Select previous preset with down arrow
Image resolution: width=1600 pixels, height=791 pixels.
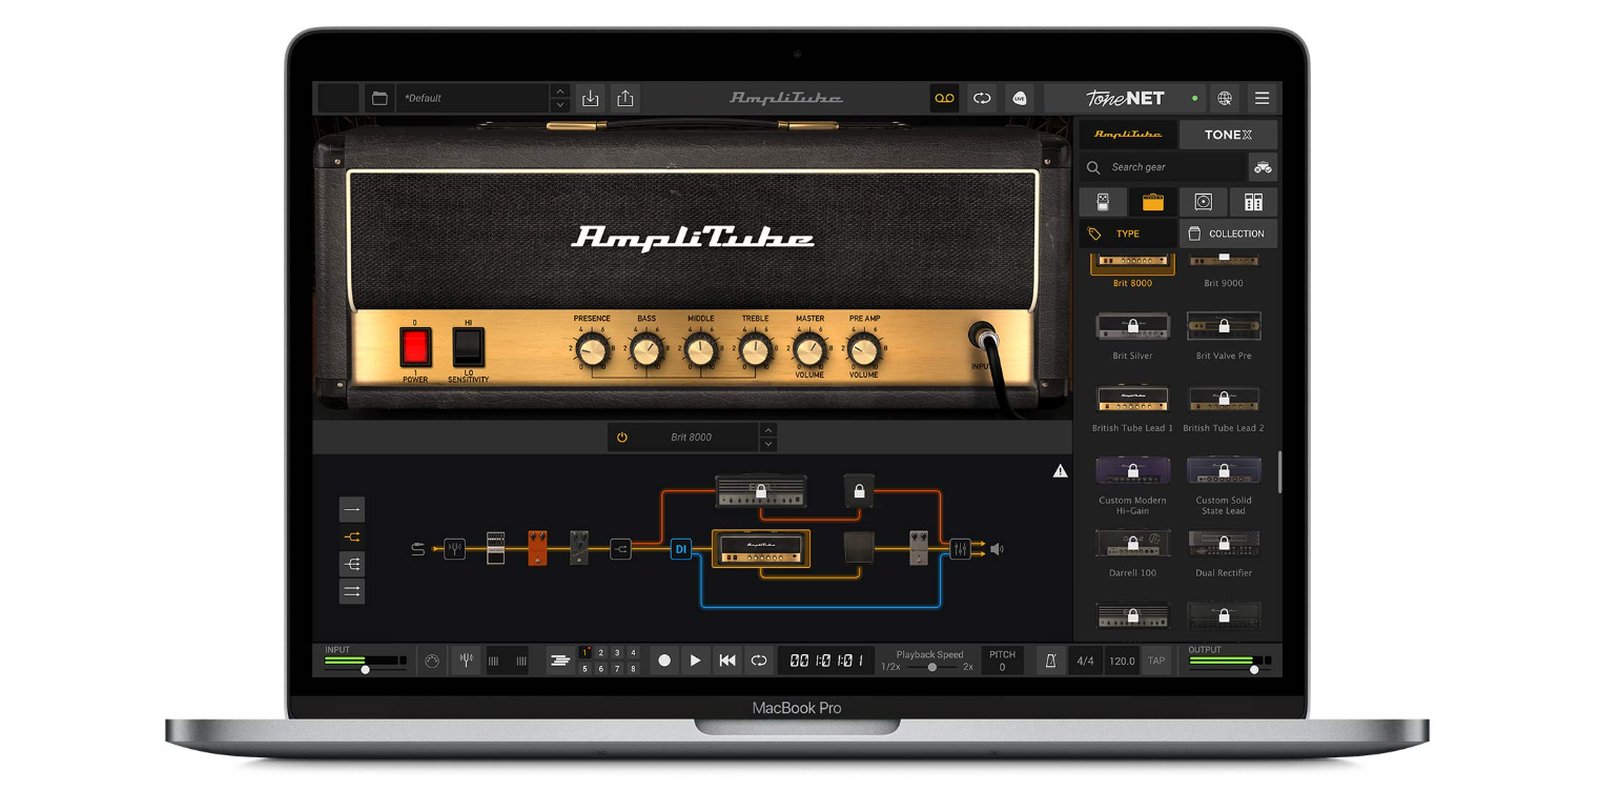pyautogui.click(x=560, y=104)
